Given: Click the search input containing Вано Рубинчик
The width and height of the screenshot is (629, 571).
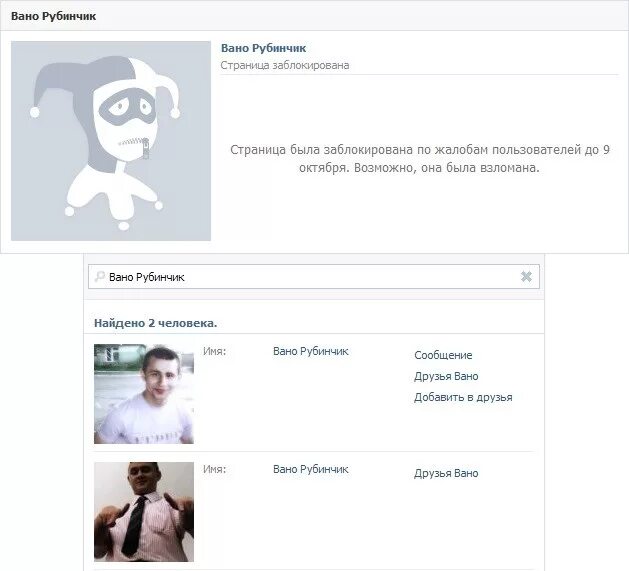Looking at the screenshot, I should tap(314, 276).
